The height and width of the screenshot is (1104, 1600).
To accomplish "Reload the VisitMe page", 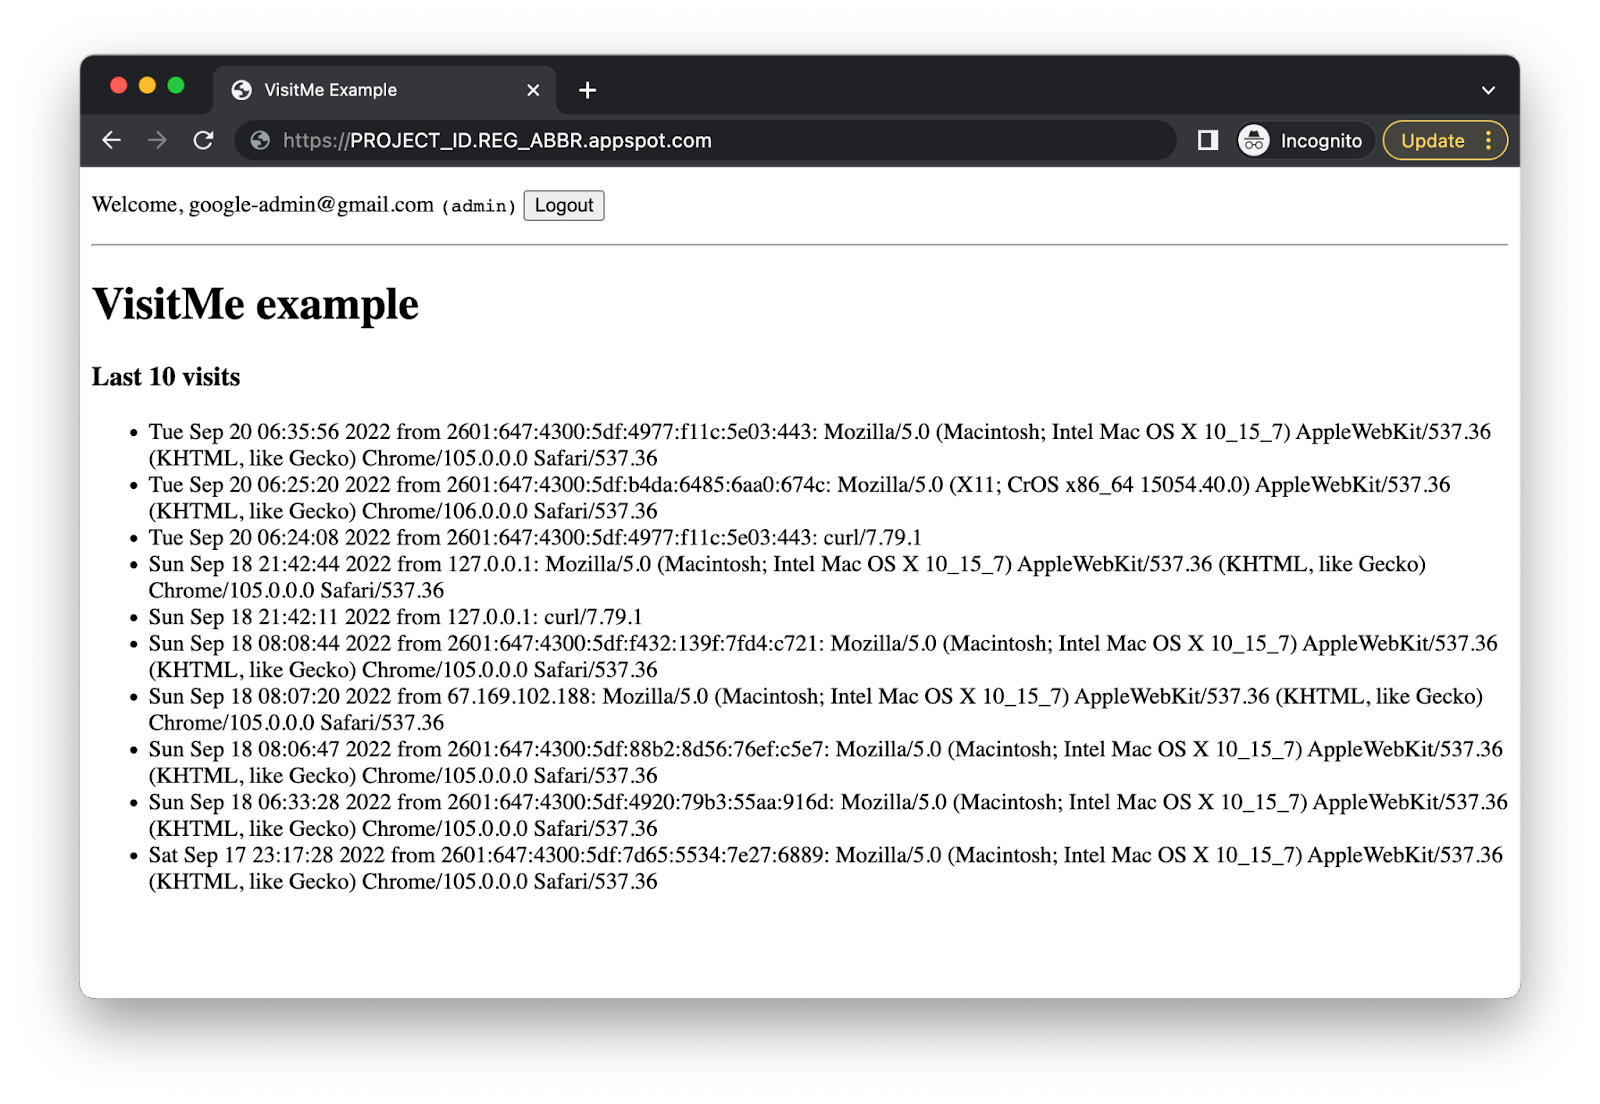I will [x=203, y=141].
